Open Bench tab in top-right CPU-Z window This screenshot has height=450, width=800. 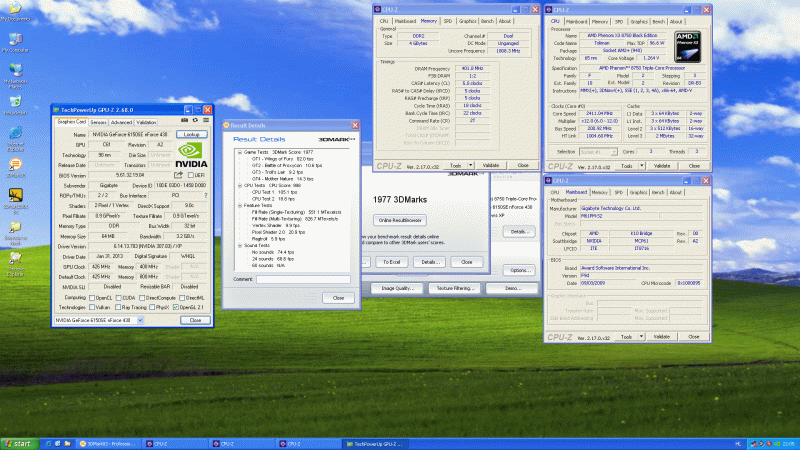(x=659, y=22)
